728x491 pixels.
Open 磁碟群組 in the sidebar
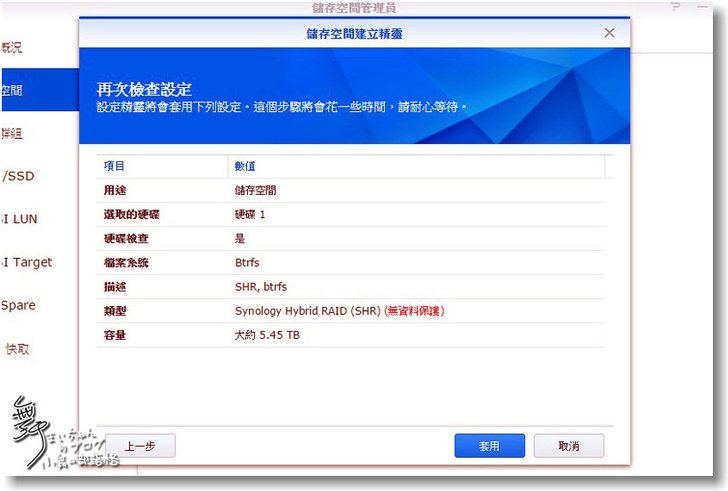pyautogui.click(x=12, y=133)
